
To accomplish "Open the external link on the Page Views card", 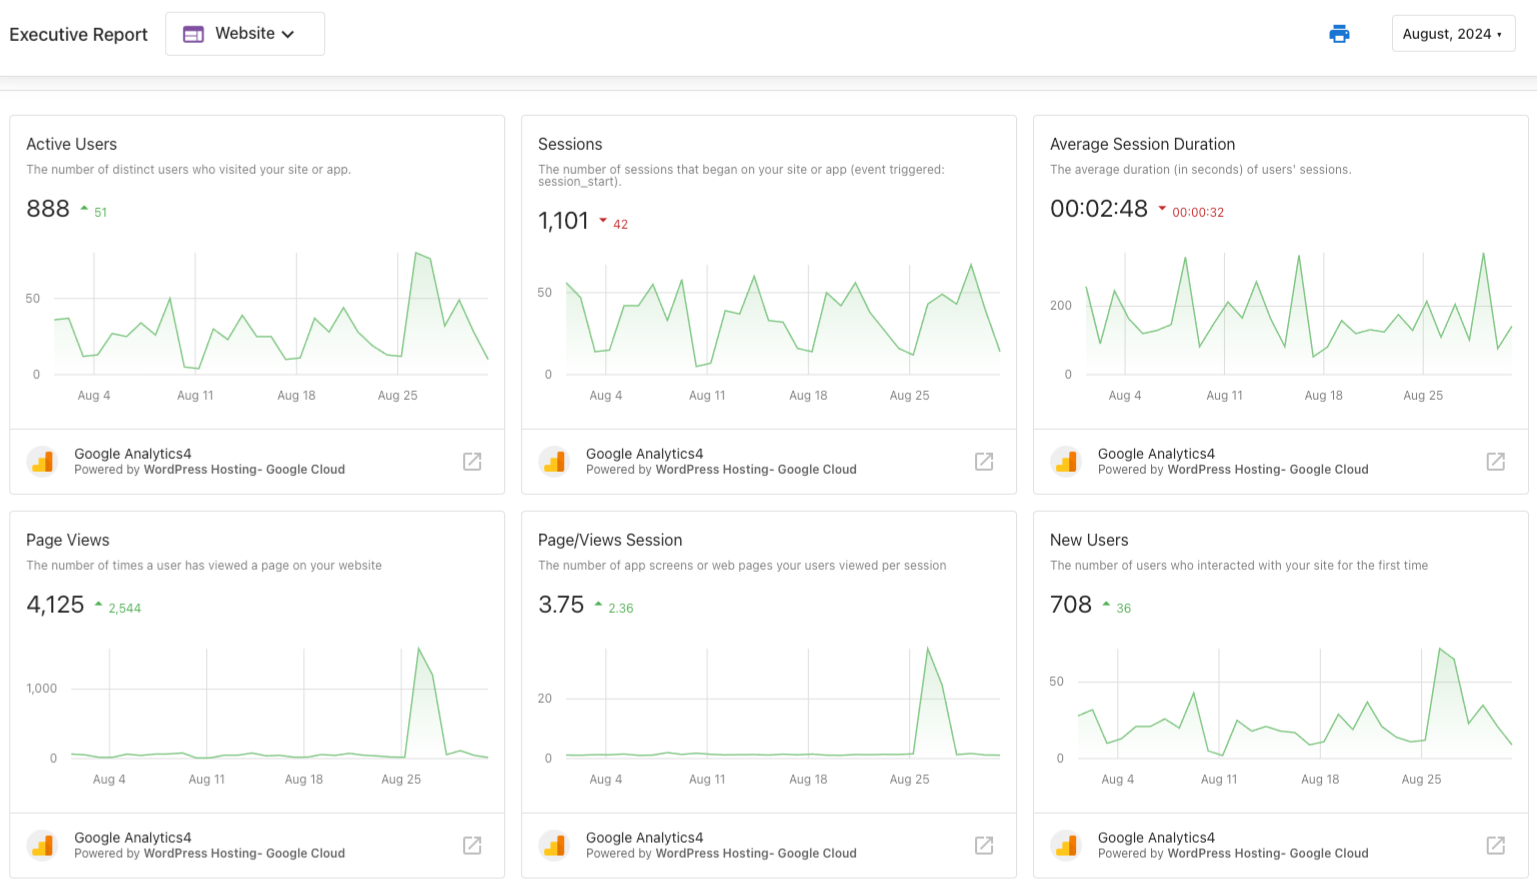I will [x=471, y=845].
